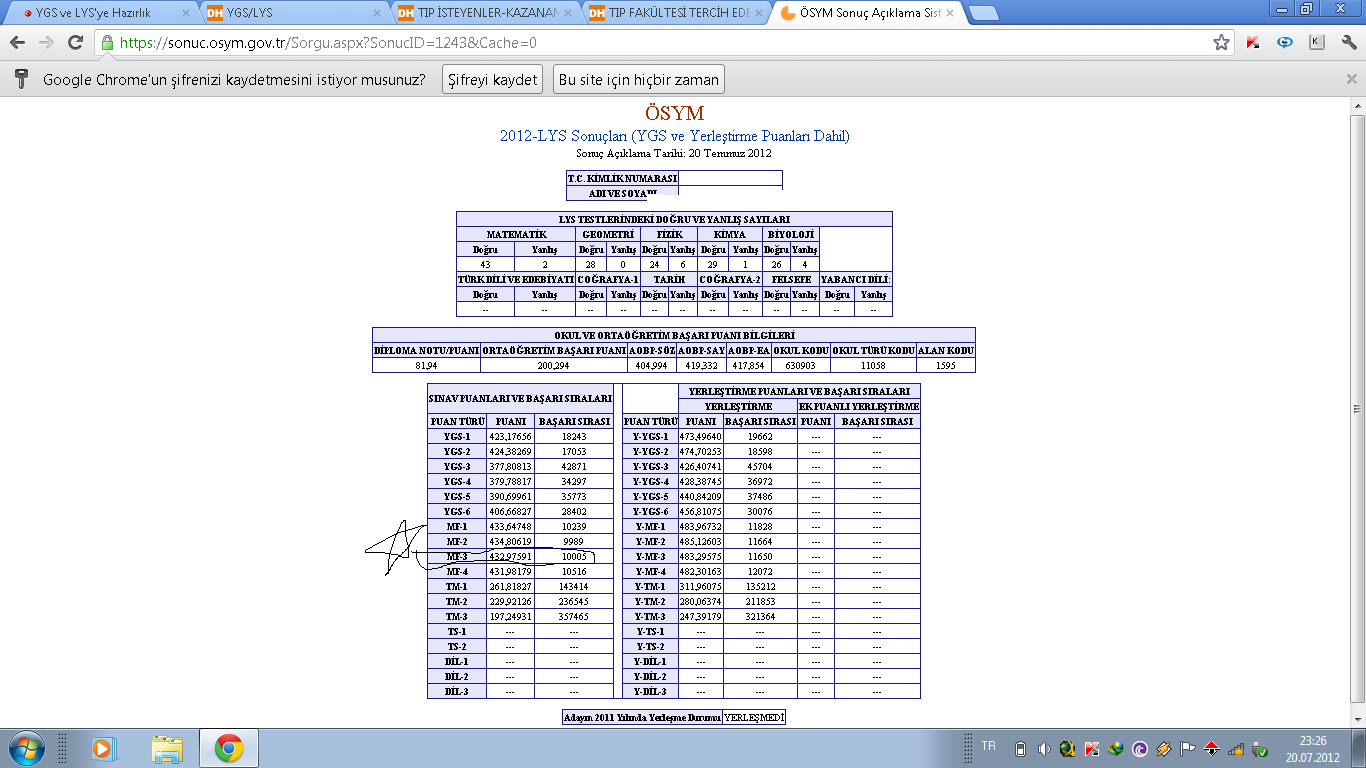Open the purple torrent client tray icon
The image size is (1366, 768).
[x=1140, y=748]
